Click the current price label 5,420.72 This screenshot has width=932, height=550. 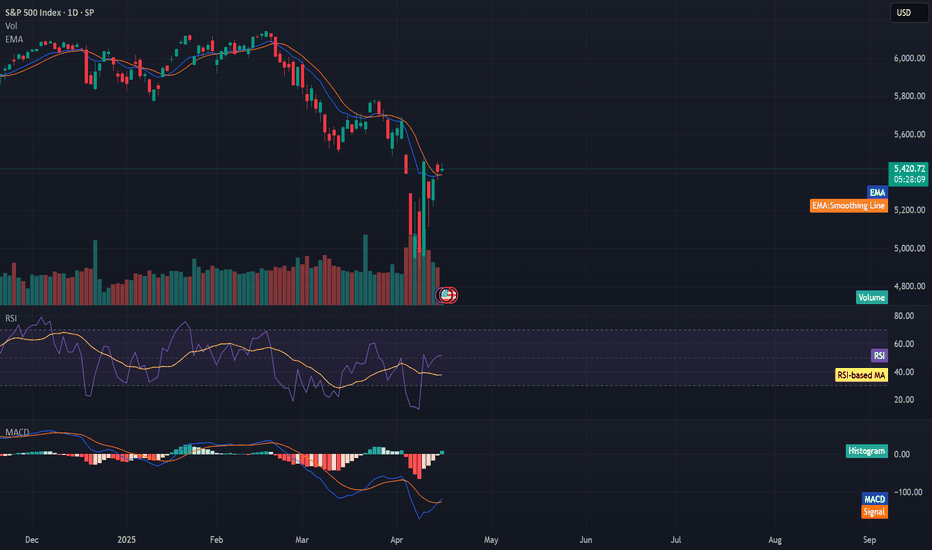[909, 169]
